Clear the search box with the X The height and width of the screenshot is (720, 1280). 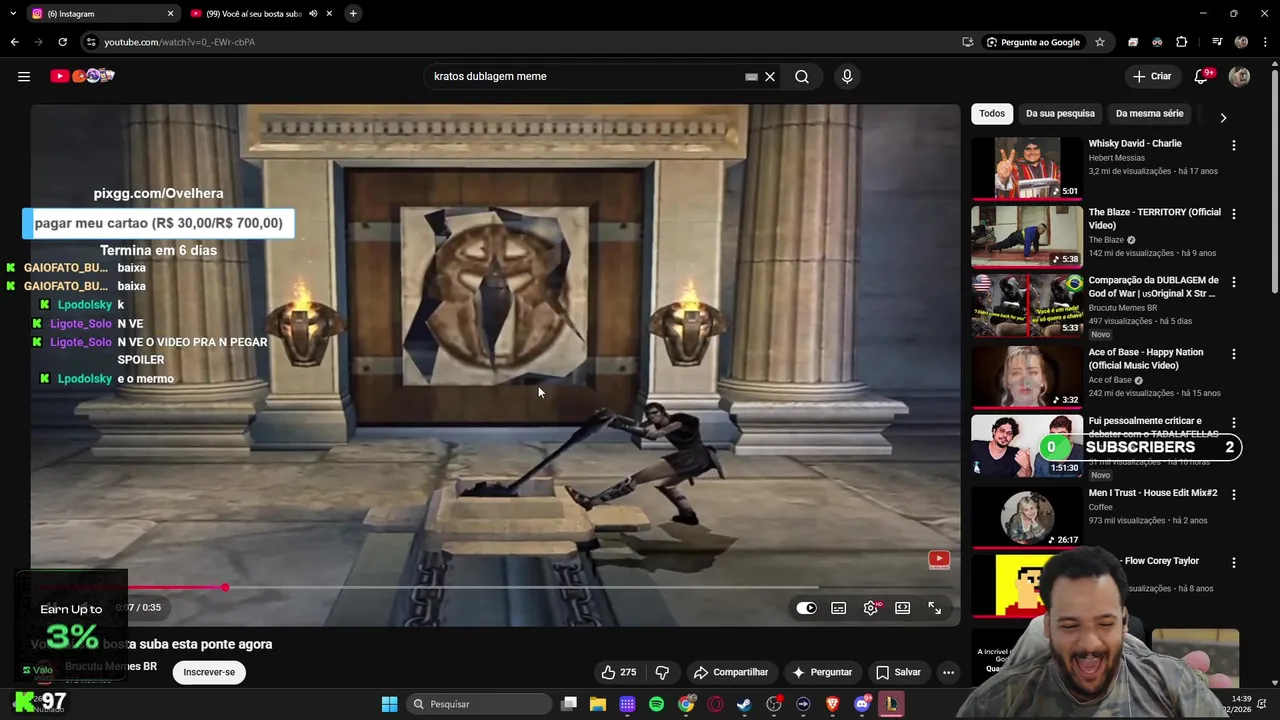770,76
